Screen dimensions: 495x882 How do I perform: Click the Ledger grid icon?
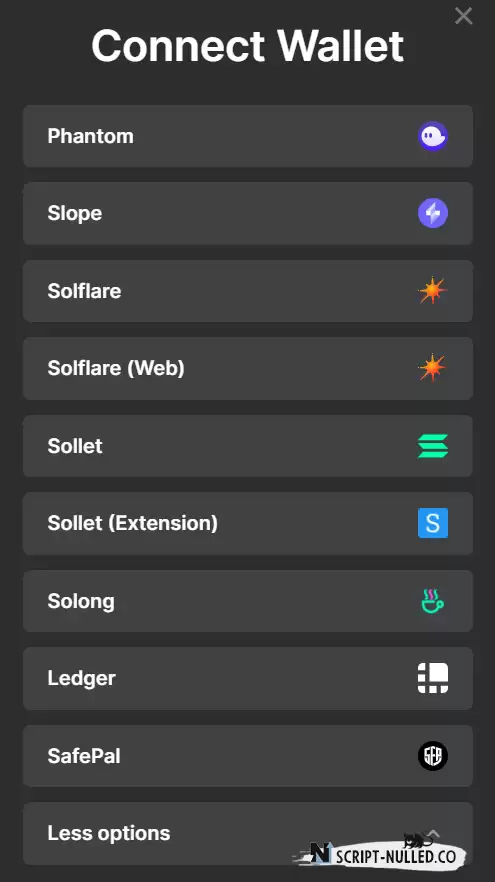(433, 678)
